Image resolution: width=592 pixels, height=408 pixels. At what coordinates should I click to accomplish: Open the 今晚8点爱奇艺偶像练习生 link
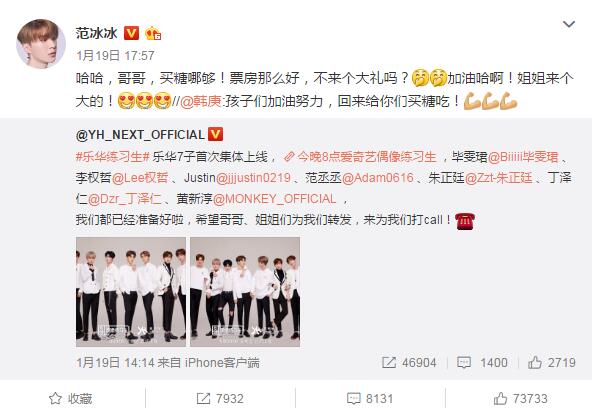[x=360, y=157]
